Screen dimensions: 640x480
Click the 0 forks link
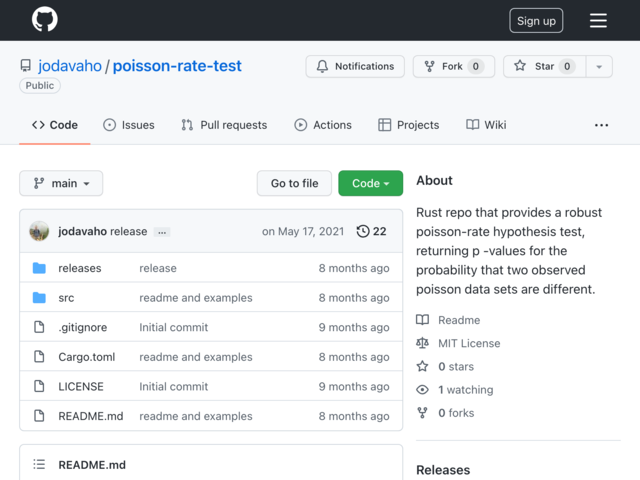tap(456, 413)
